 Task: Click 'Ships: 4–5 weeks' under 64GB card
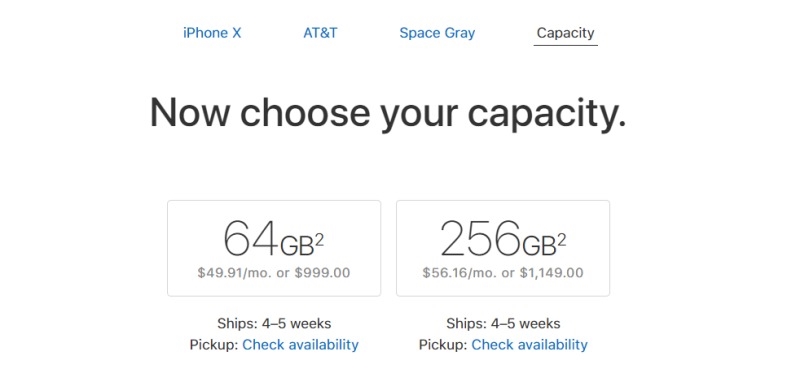[x=274, y=323]
